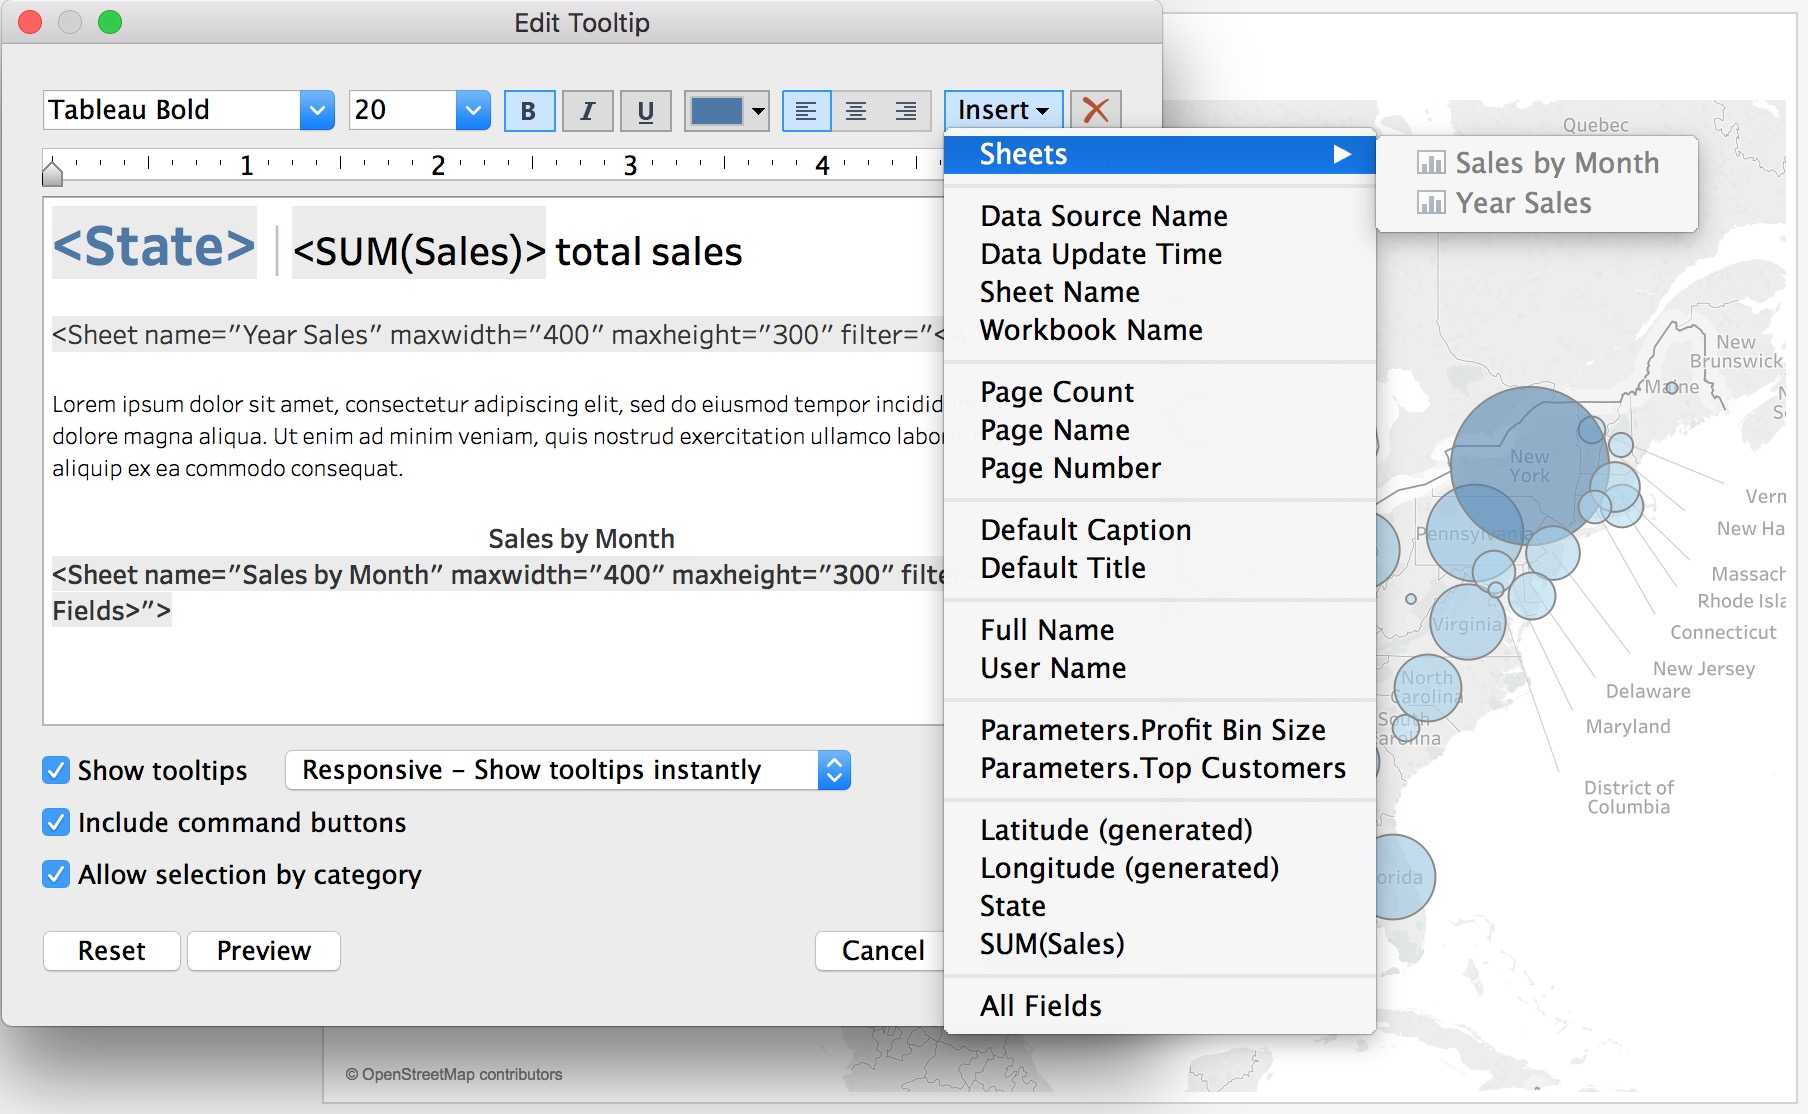Viewport: 1808px width, 1114px height.
Task: Open the font size 20 dropdown
Action: coord(473,110)
